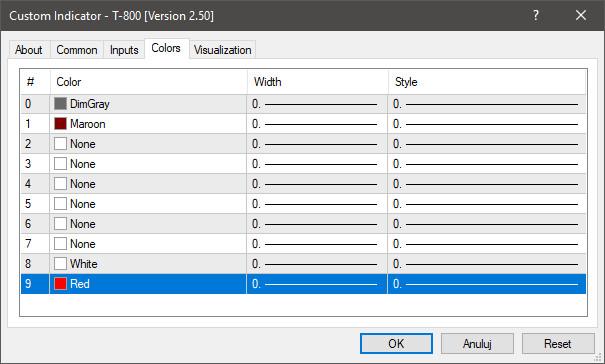The image size is (605, 364).
Task: Click the empty color swatch in row 3
Action: [x=60, y=164]
